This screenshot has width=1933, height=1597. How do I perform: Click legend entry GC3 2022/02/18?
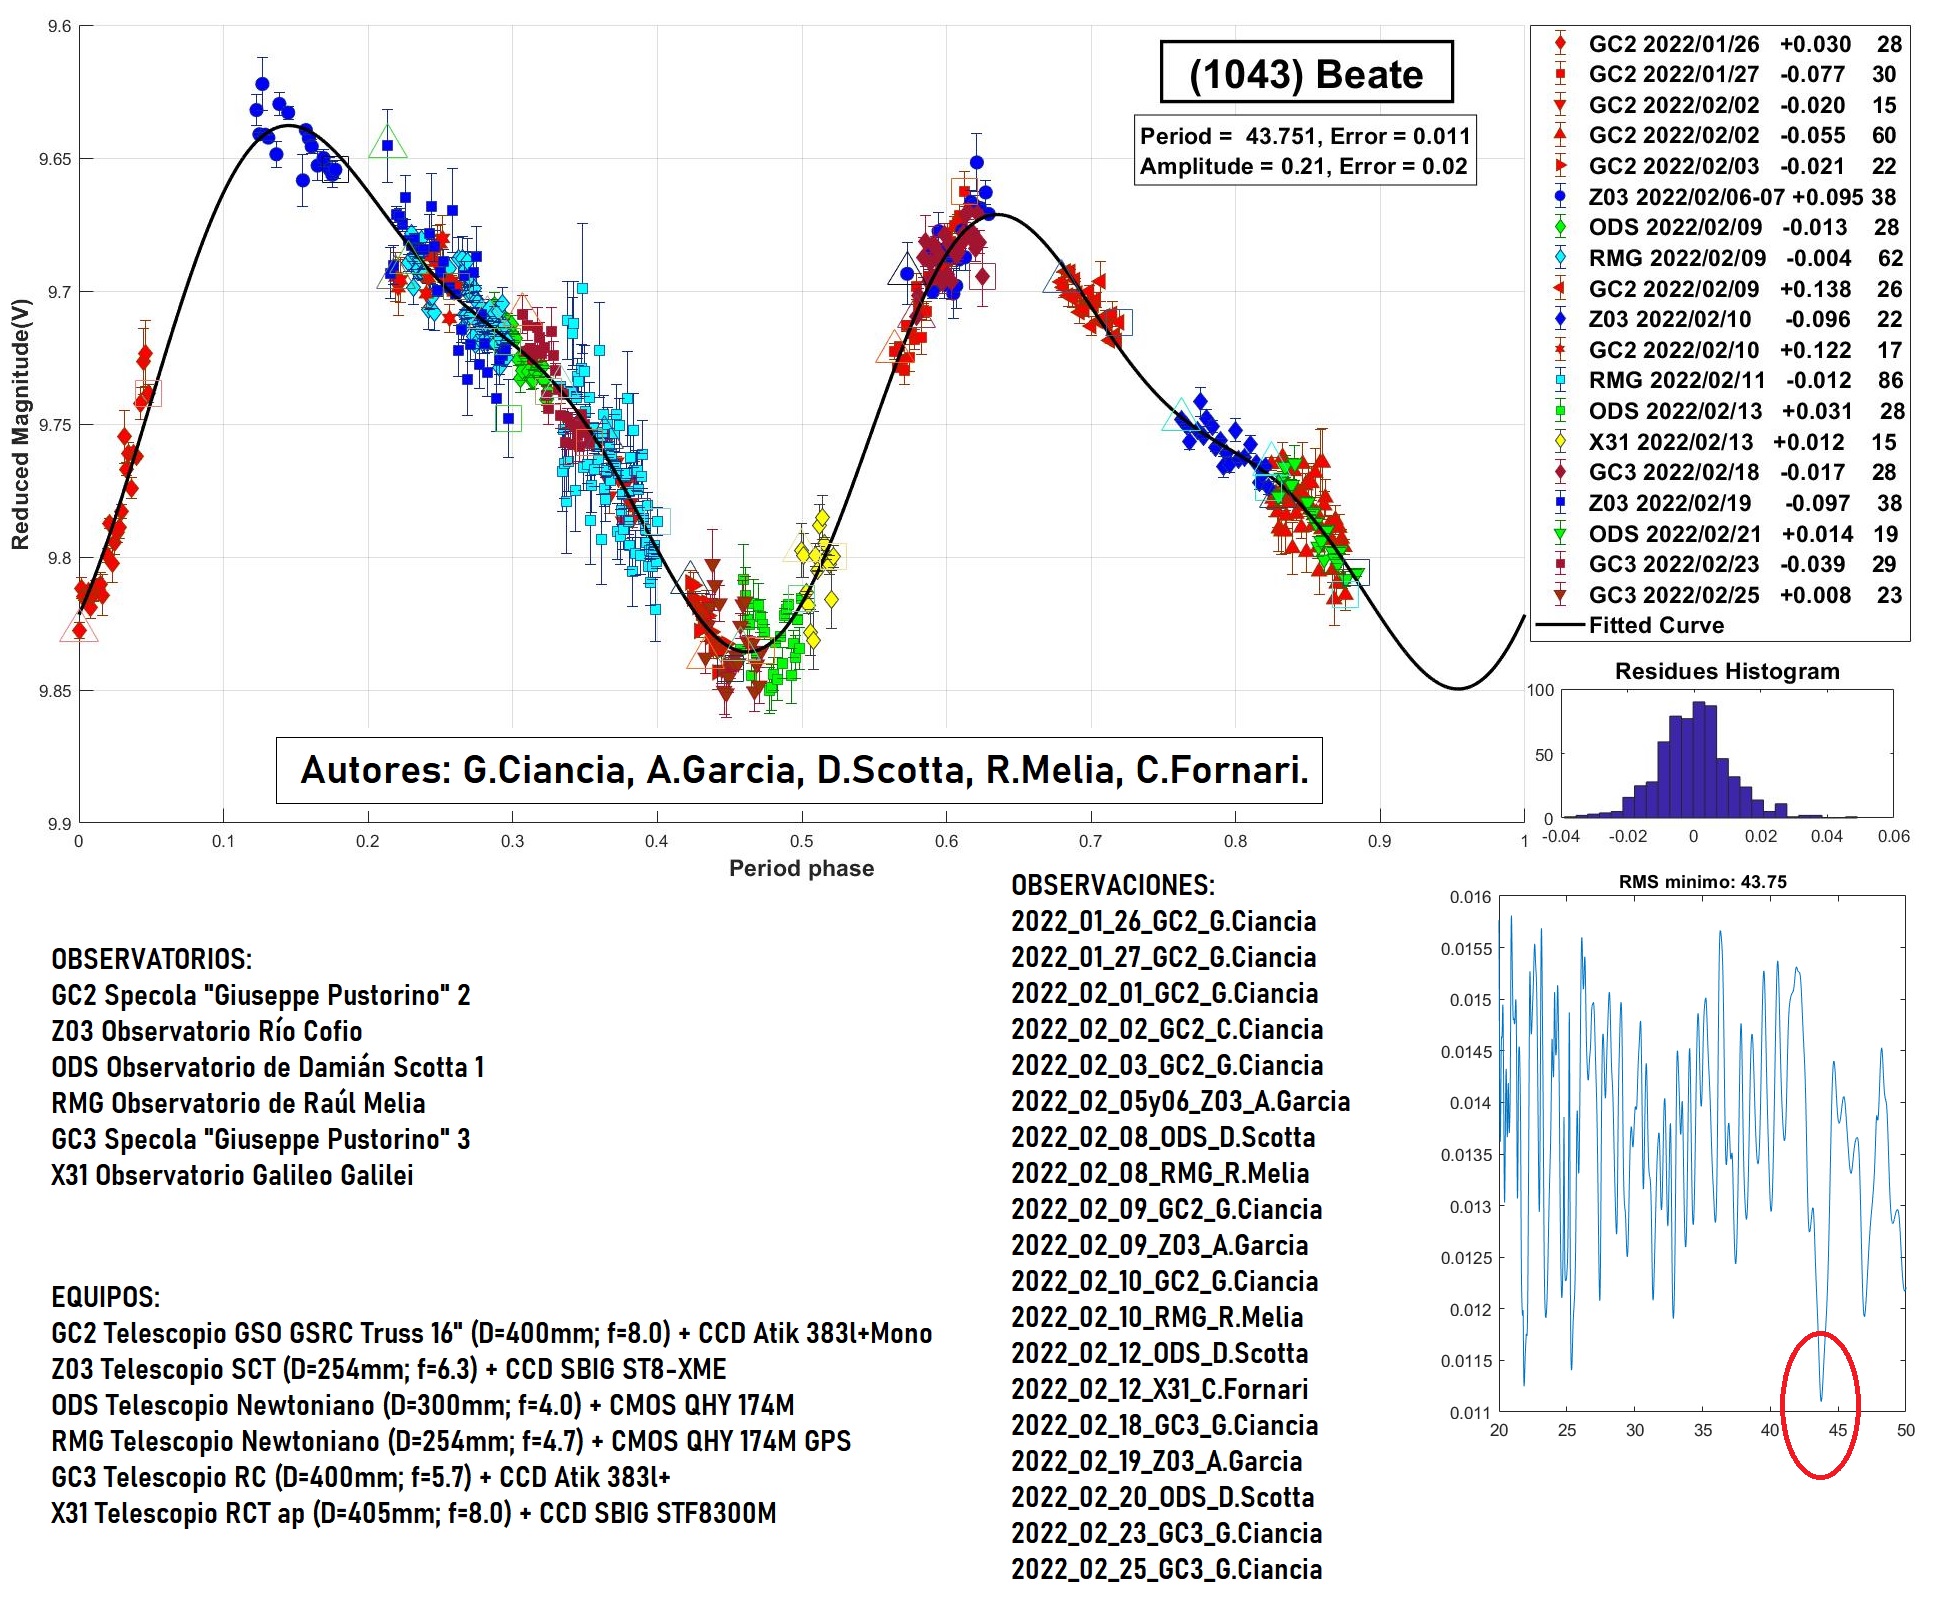(x=1725, y=472)
